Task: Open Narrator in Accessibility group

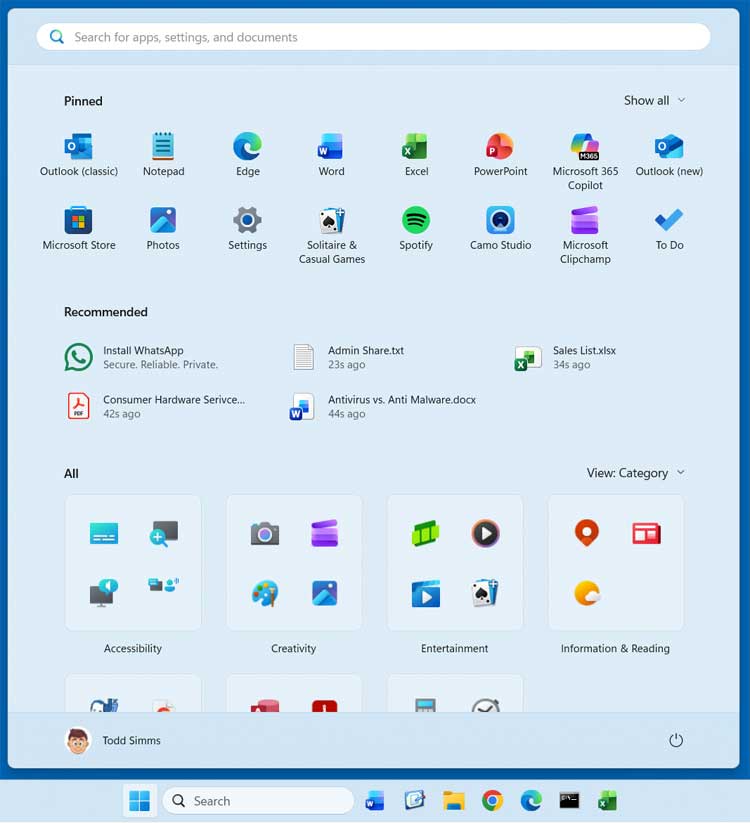Action: (104, 594)
